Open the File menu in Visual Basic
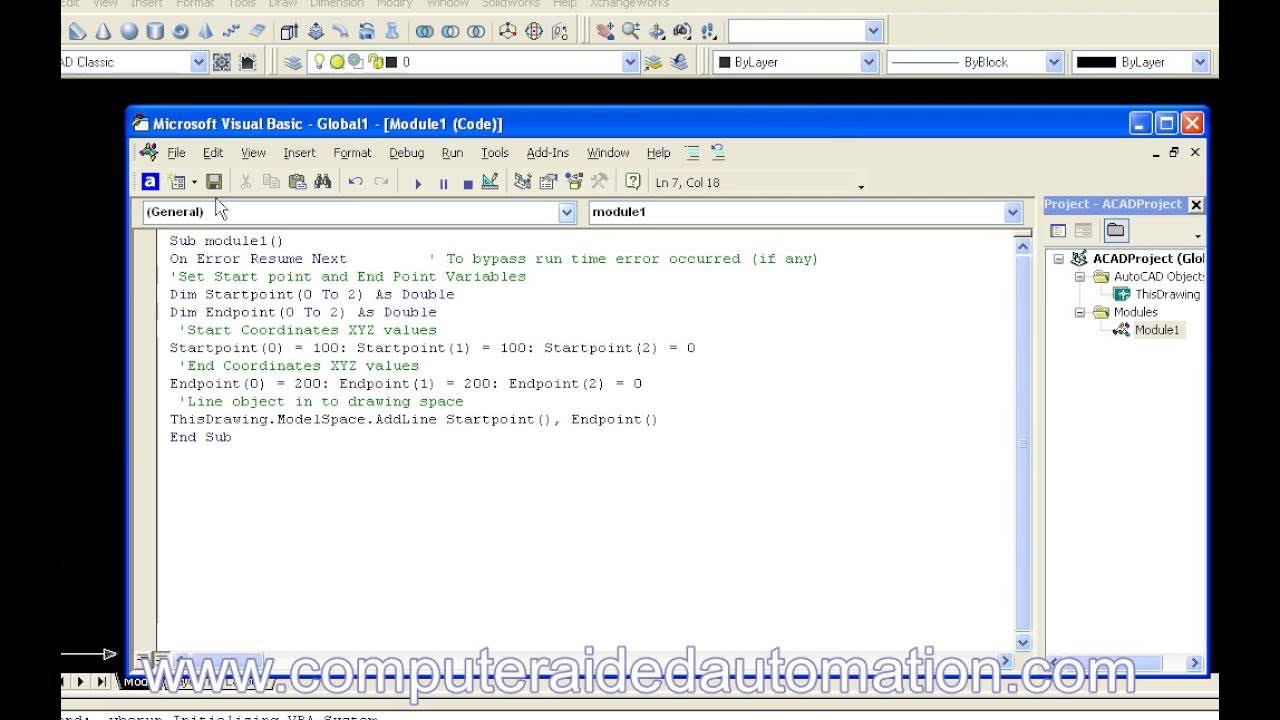The image size is (1280, 720). point(176,153)
